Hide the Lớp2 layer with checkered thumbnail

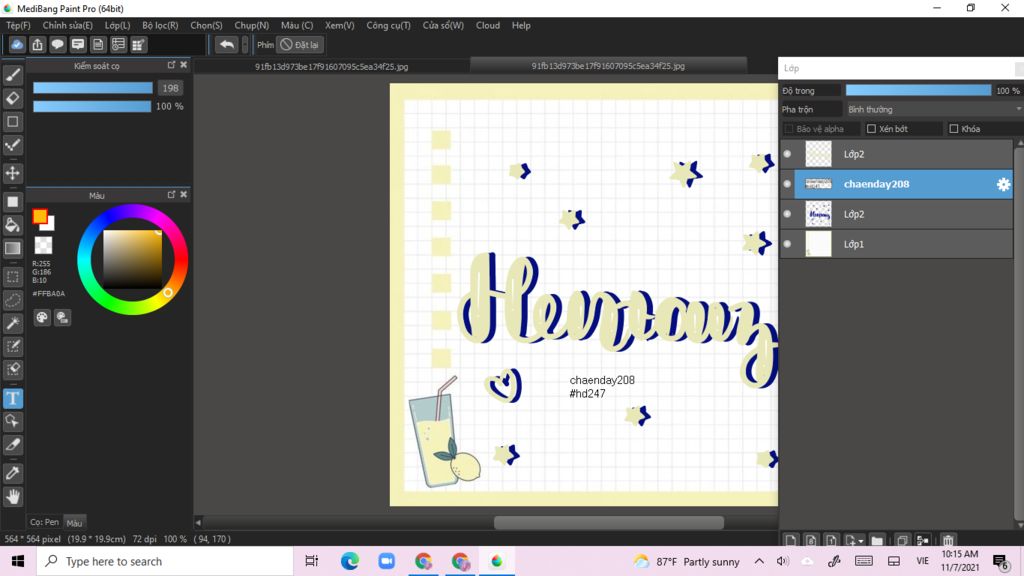(x=787, y=154)
